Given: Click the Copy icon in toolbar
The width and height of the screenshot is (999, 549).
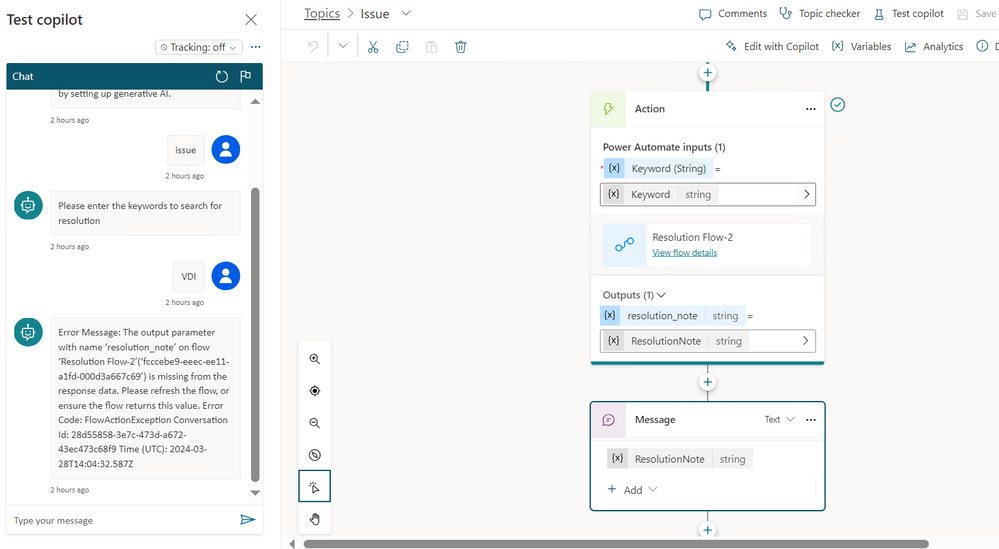Looking at the screenshot, I should pyautogui.click(x=402, y=46).
